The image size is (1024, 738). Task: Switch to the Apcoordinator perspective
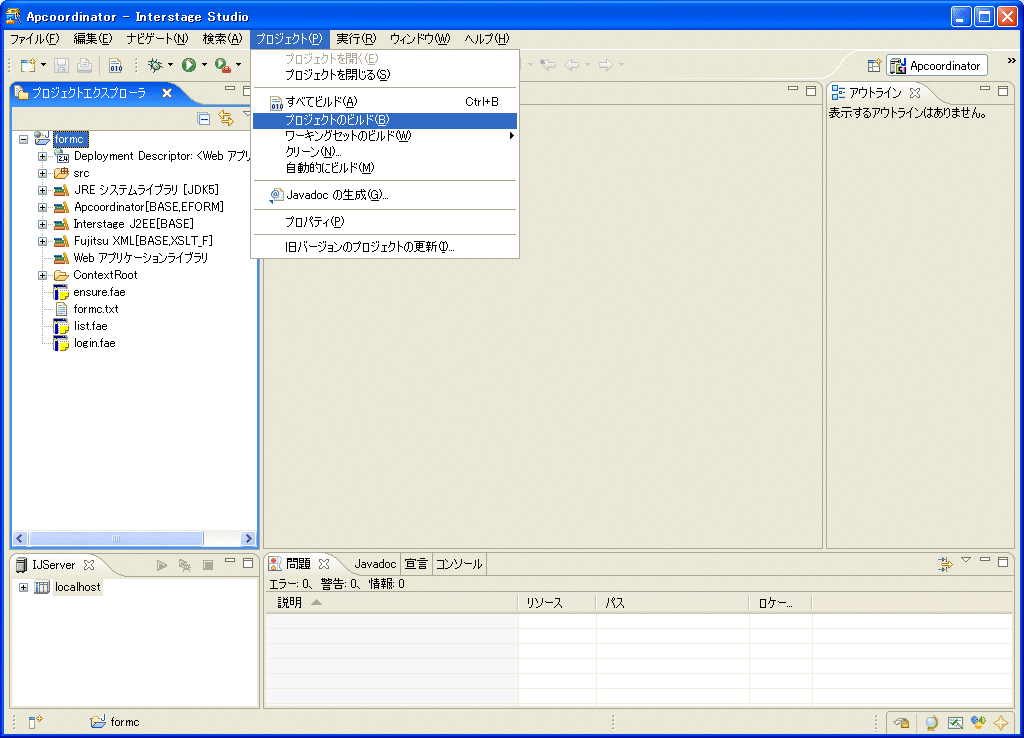937,66
